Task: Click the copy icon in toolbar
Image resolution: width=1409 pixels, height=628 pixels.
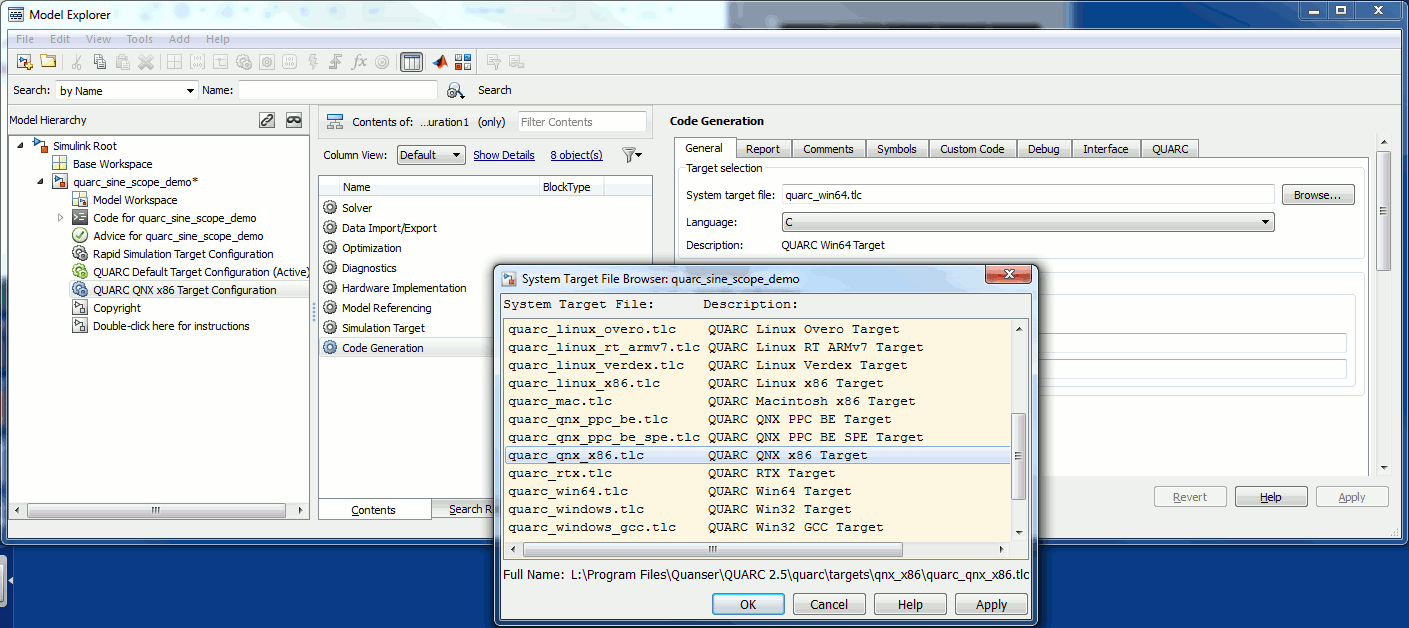Action: click(99, 62)
